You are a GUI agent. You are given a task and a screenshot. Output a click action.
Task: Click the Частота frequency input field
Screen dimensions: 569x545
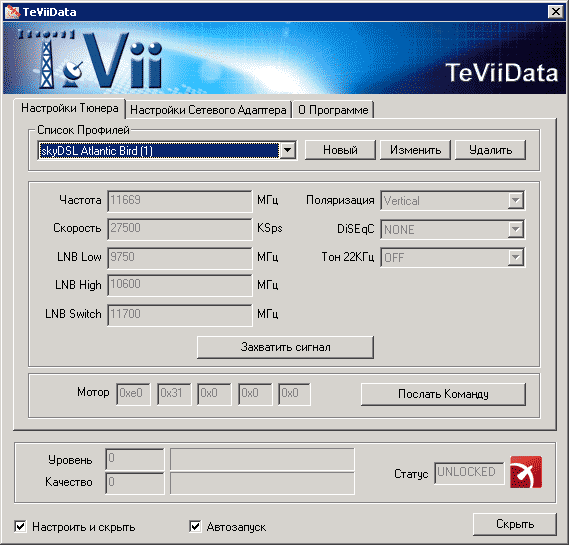[180, 201]
